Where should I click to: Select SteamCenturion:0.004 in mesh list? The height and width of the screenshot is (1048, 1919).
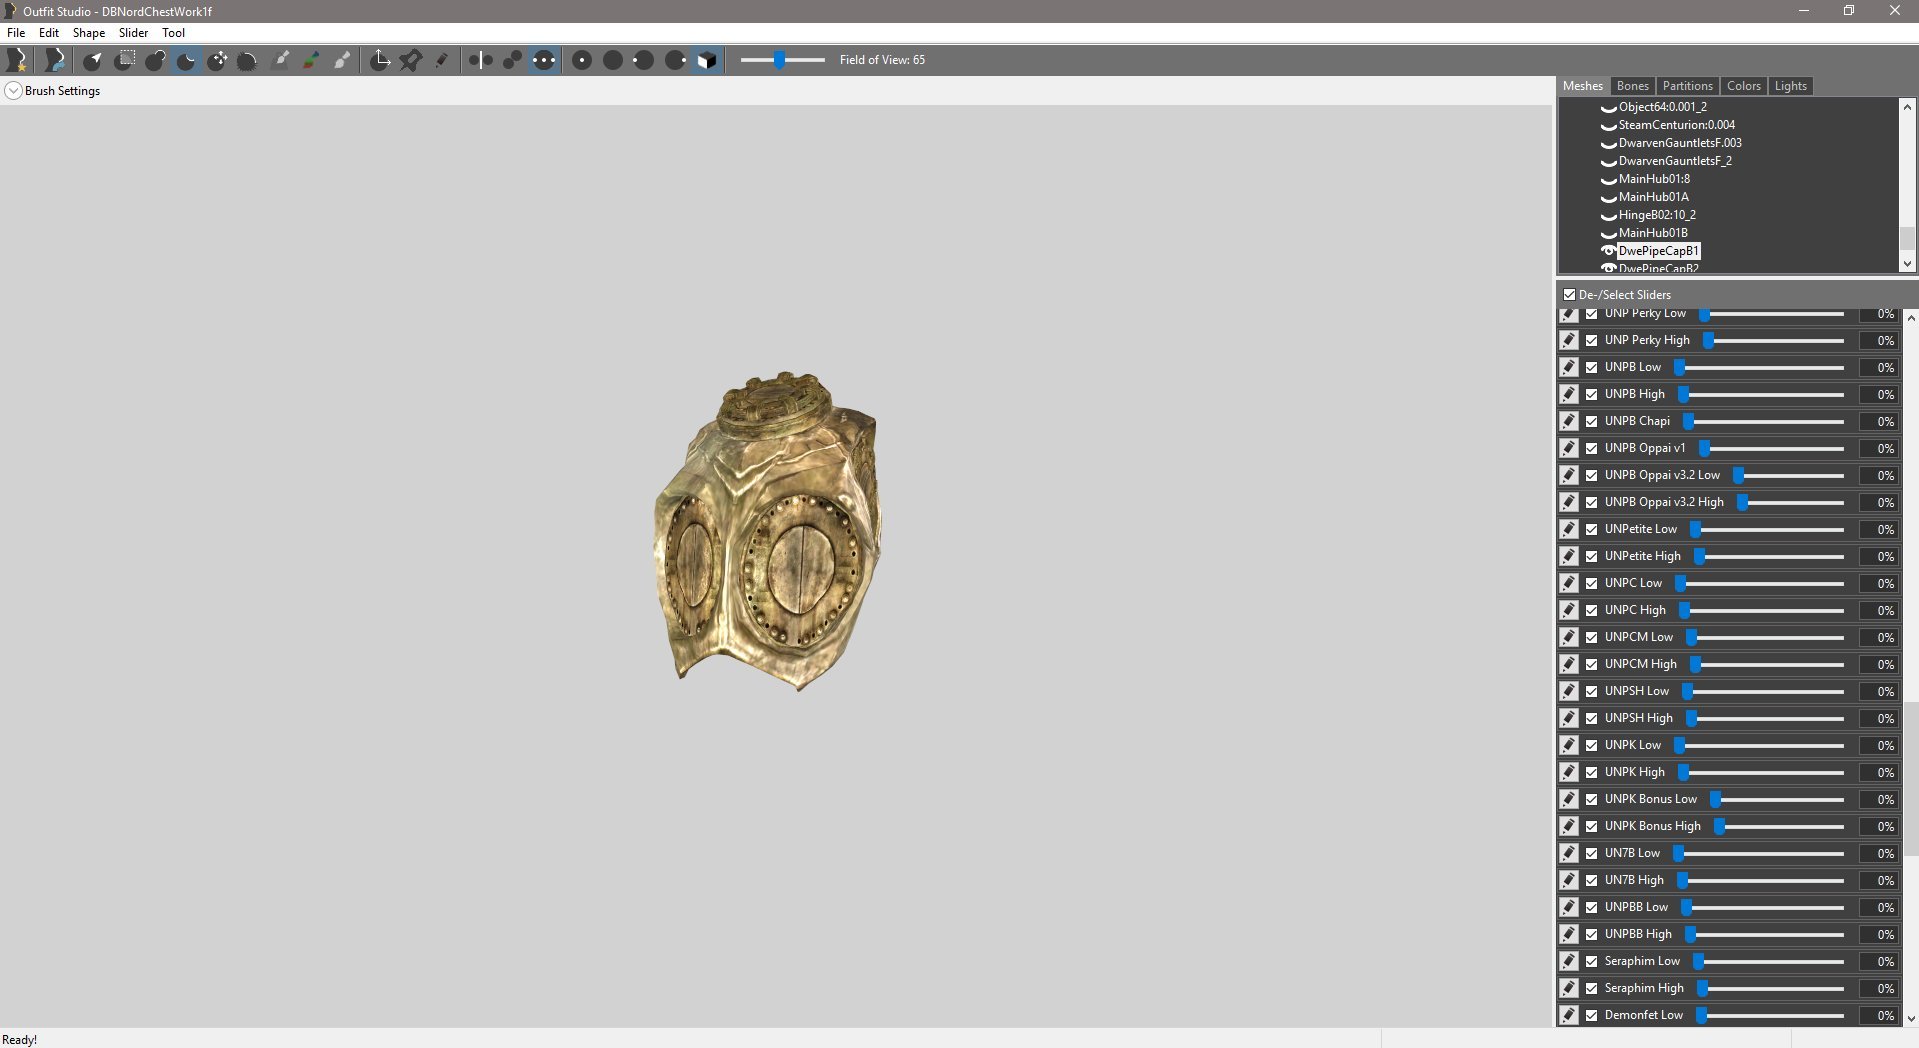point(1676,125)
